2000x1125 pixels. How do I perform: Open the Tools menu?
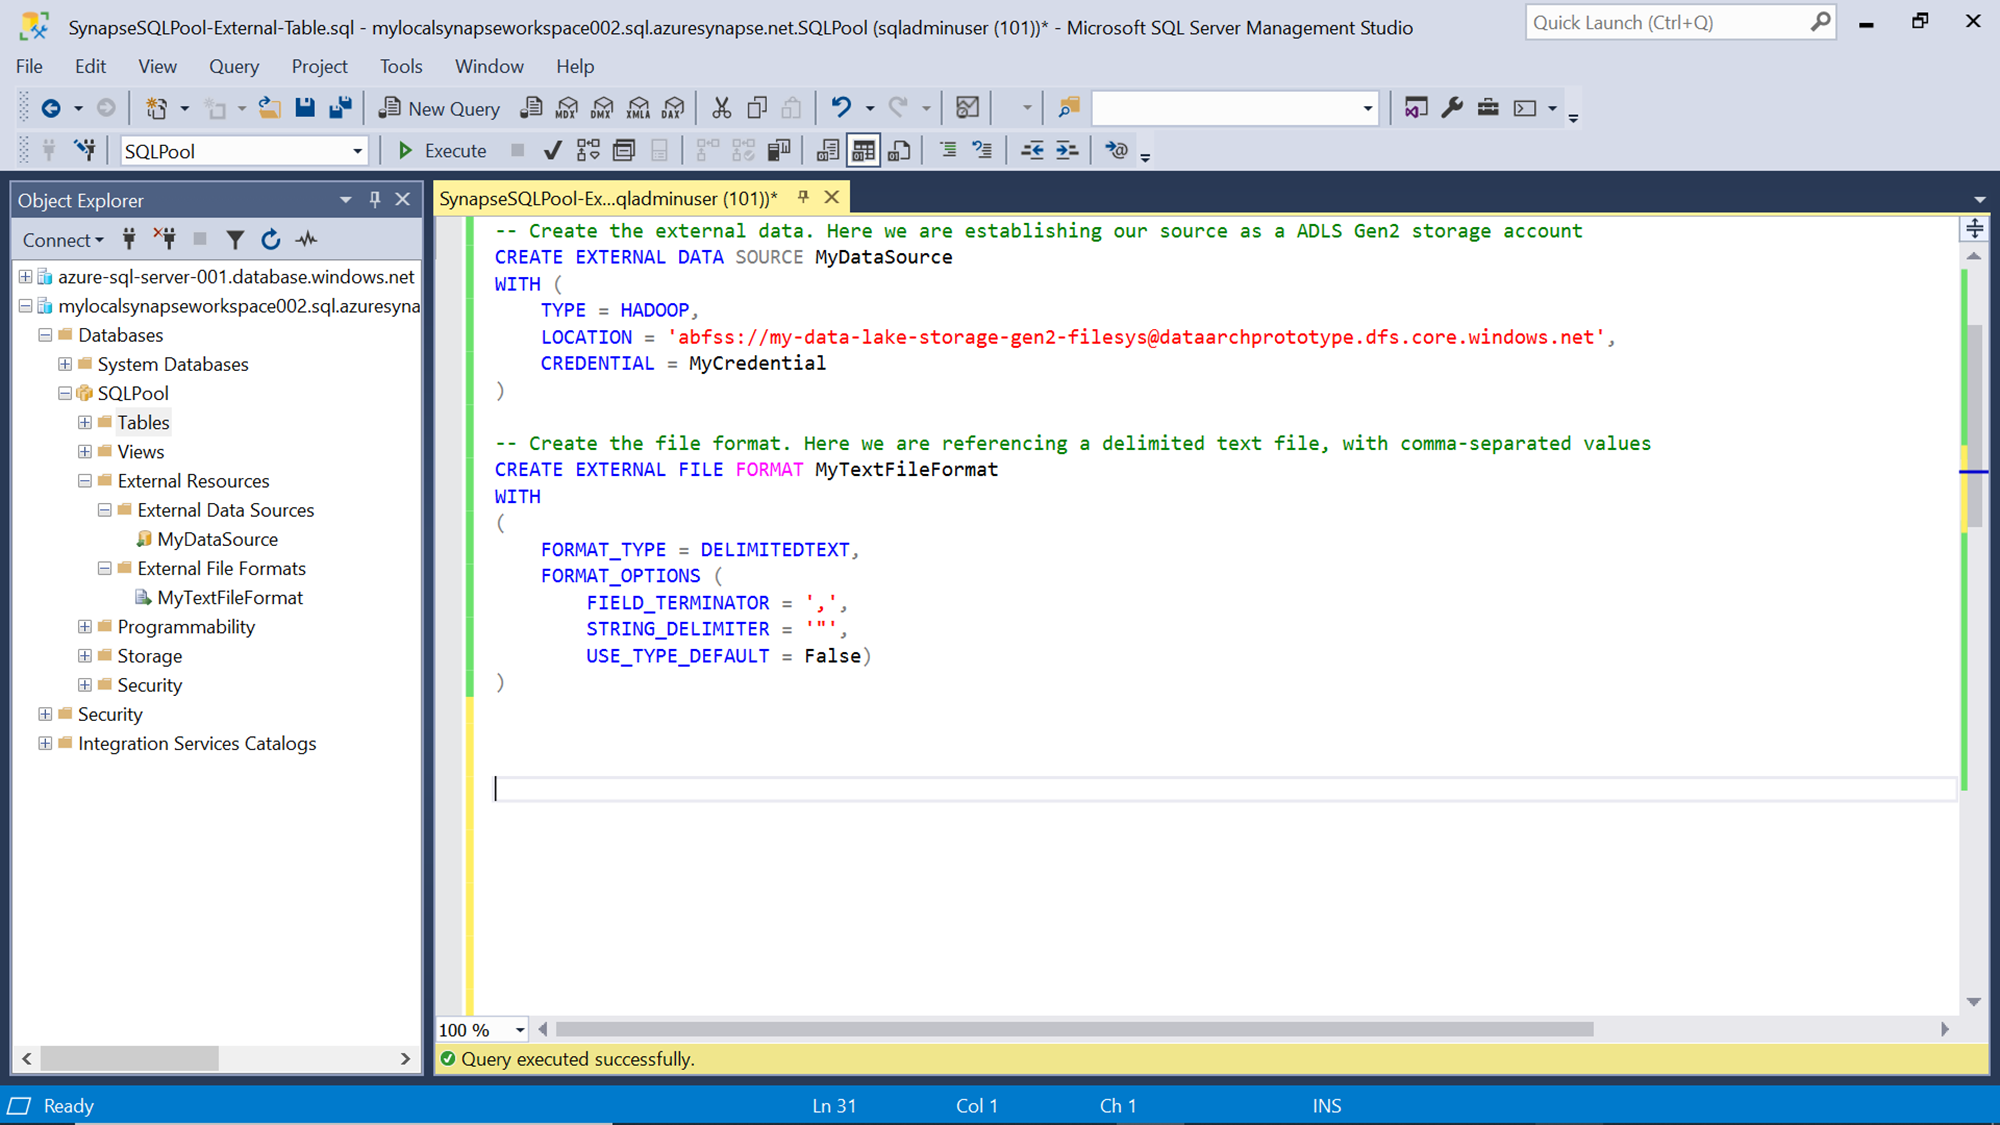pos(400,66)
